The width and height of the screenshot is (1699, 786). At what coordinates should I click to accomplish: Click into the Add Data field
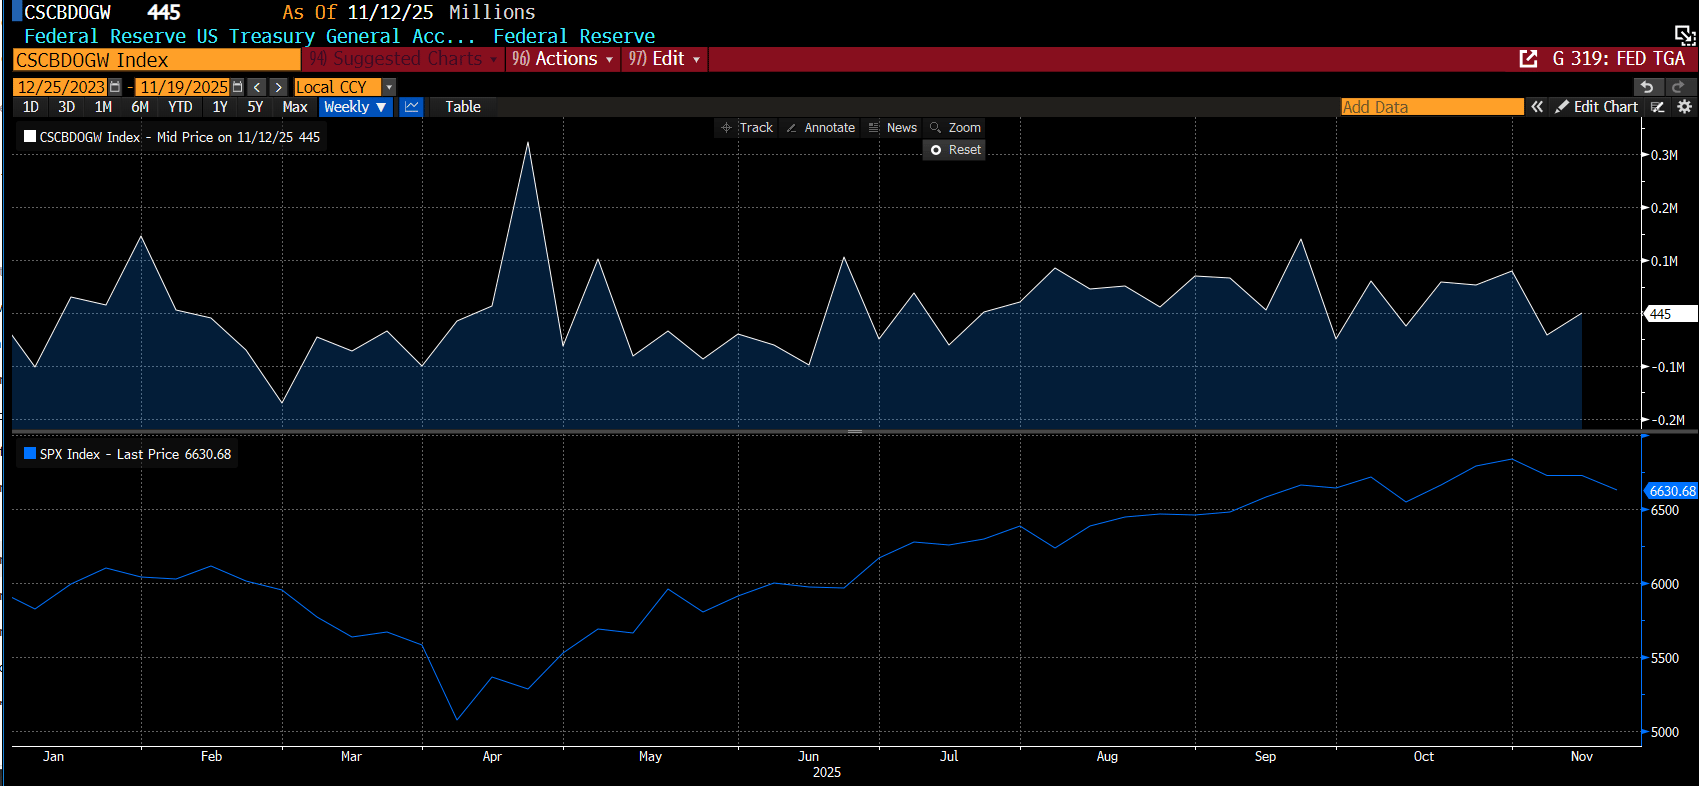1431,107
